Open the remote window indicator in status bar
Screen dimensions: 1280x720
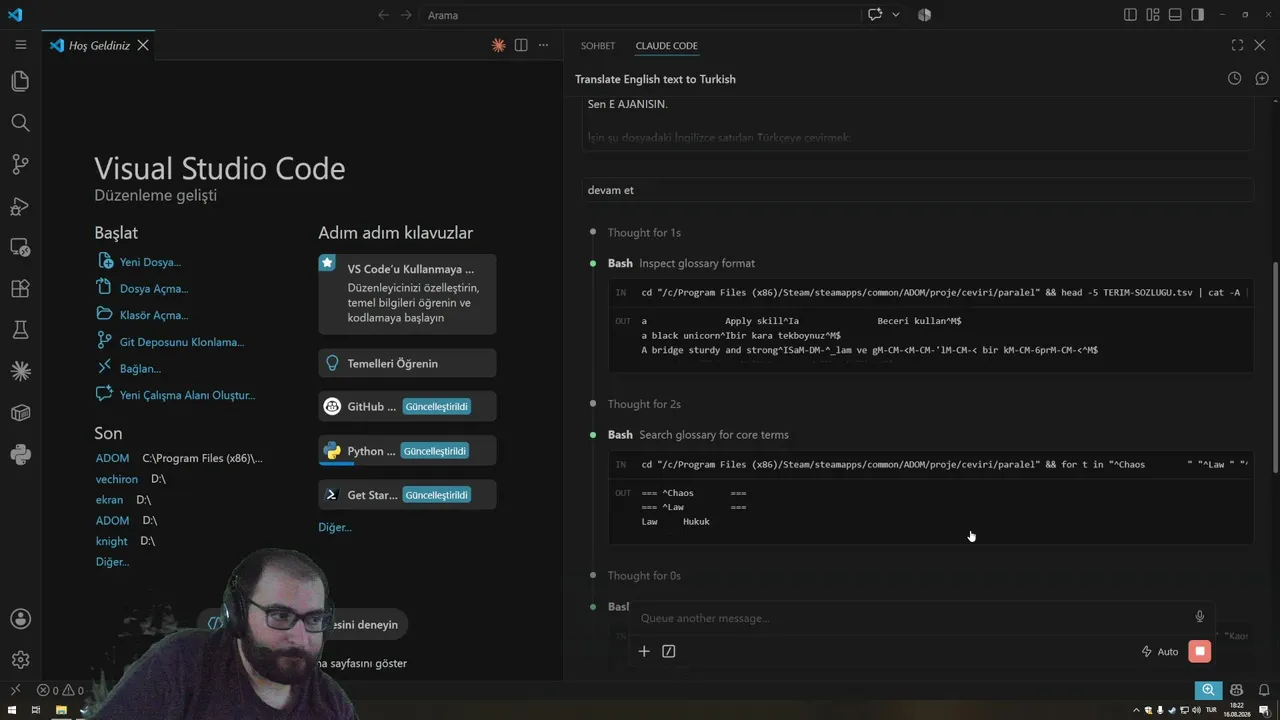pos(15,690)
